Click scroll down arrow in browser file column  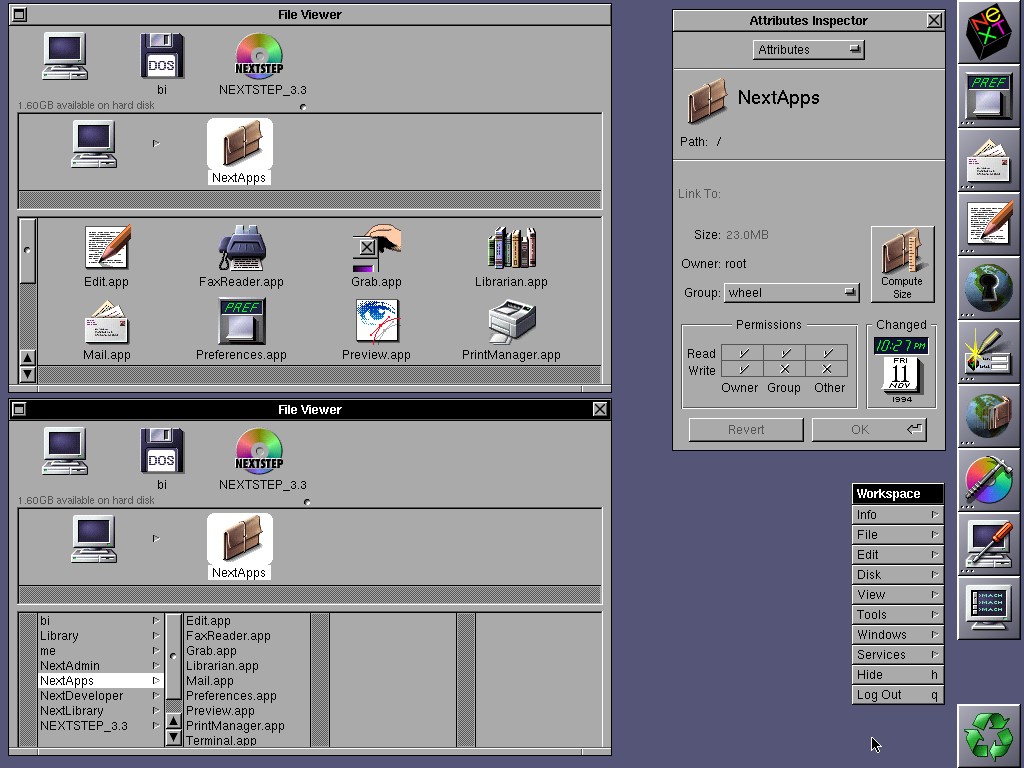pos(173,738)
